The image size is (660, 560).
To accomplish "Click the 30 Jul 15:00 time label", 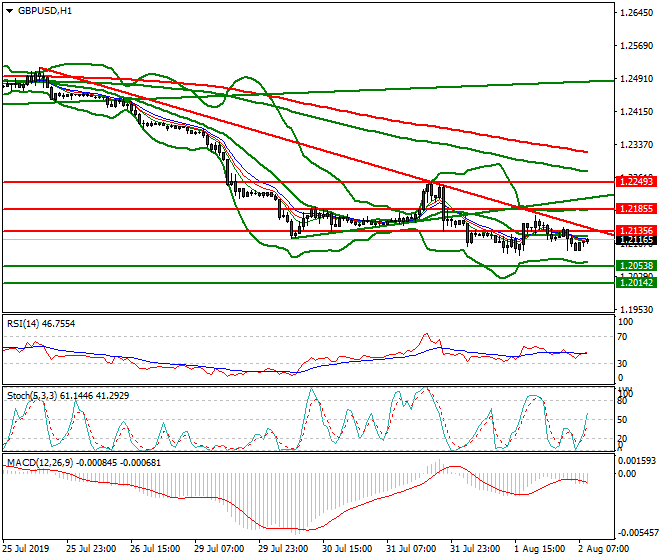I will [347, 549].
